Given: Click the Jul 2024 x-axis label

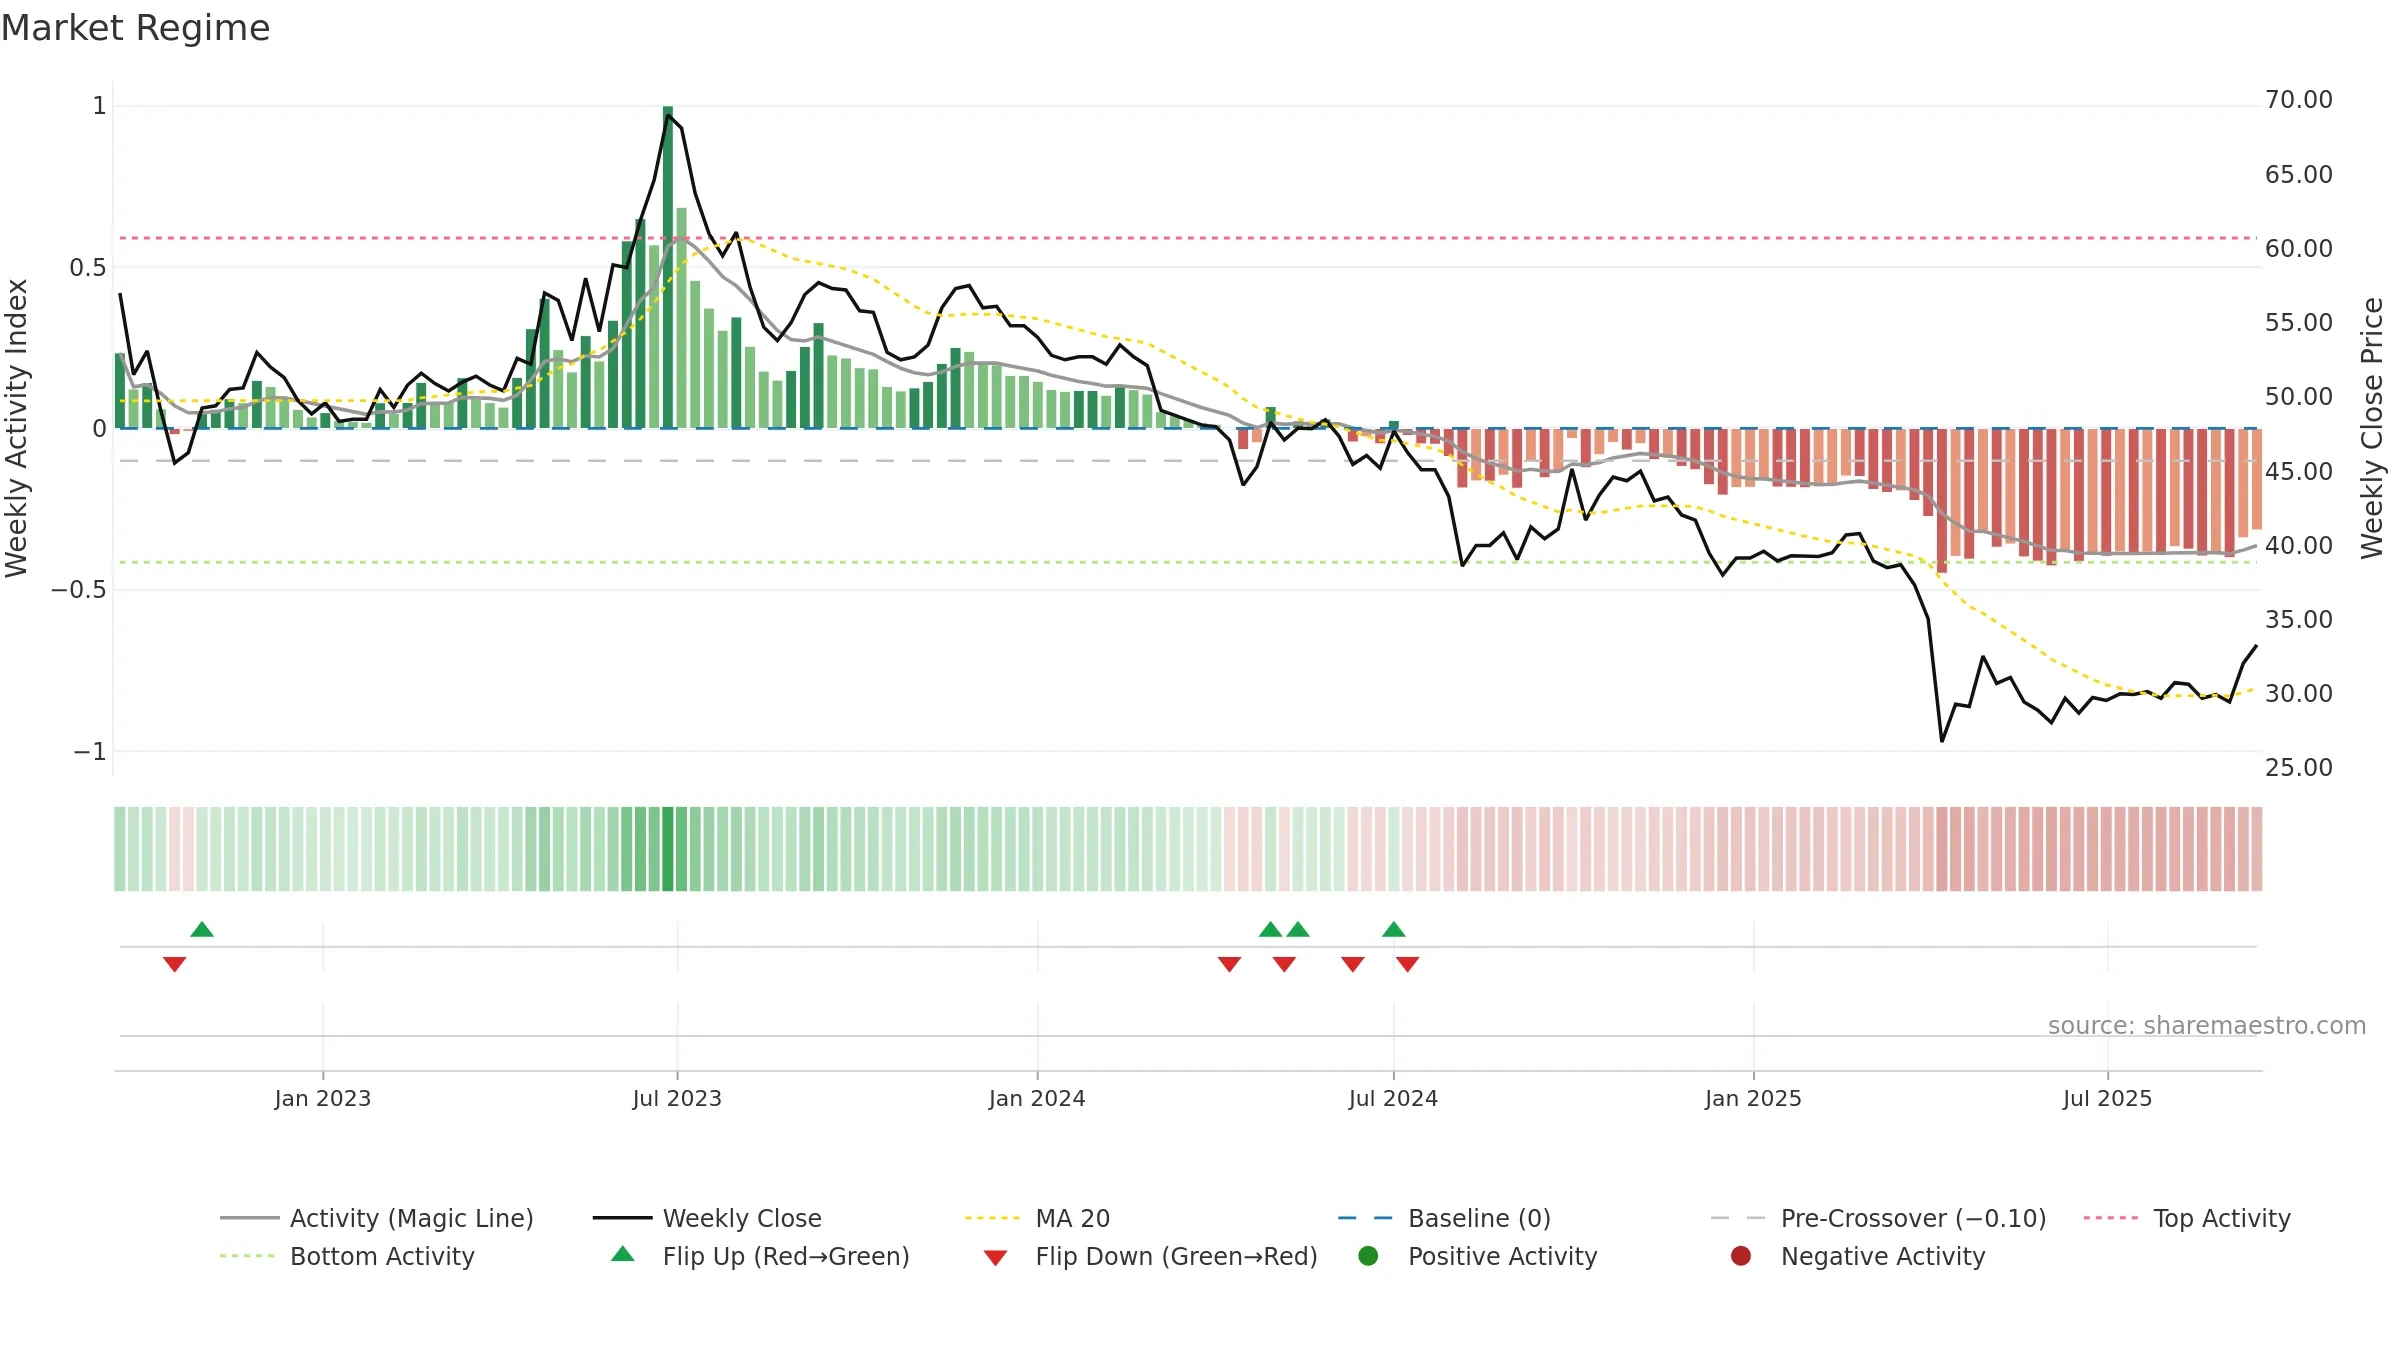Looking at the screenshot, I should tap(1393, 1098).
